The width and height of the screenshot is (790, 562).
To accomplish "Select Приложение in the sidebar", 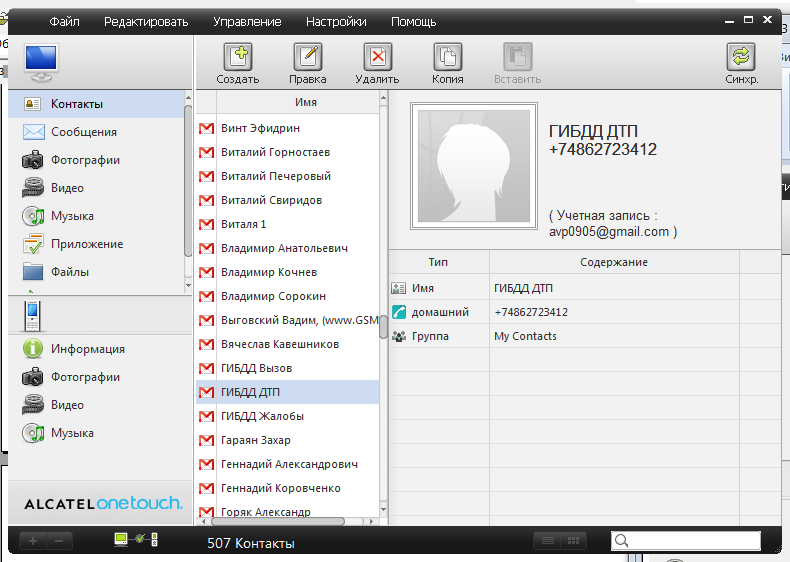I will click(x=87, y=244).
